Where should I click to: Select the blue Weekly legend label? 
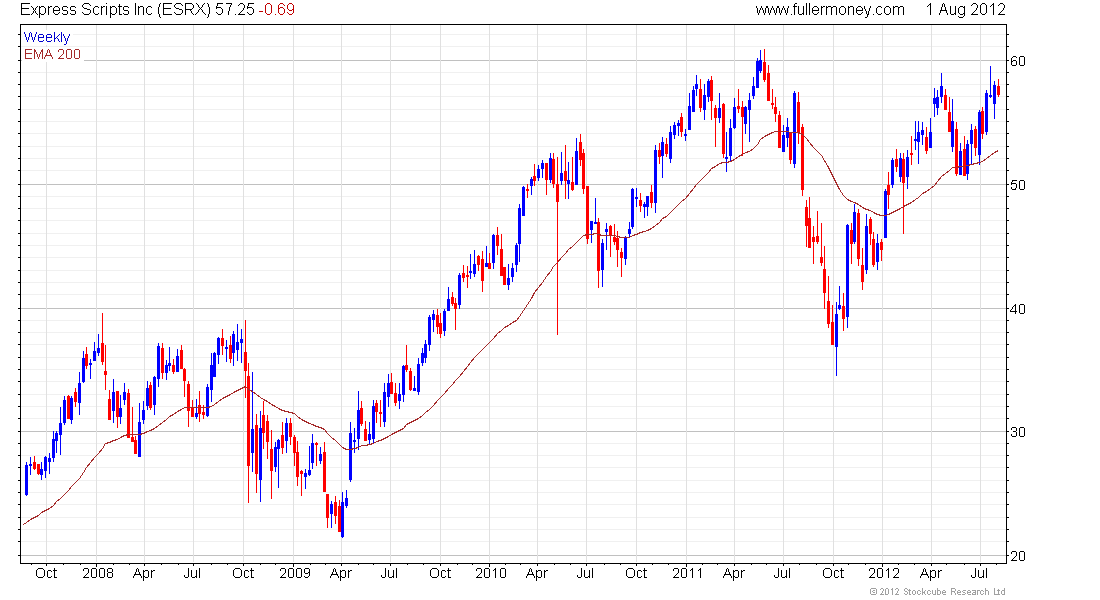pos(47,37)
